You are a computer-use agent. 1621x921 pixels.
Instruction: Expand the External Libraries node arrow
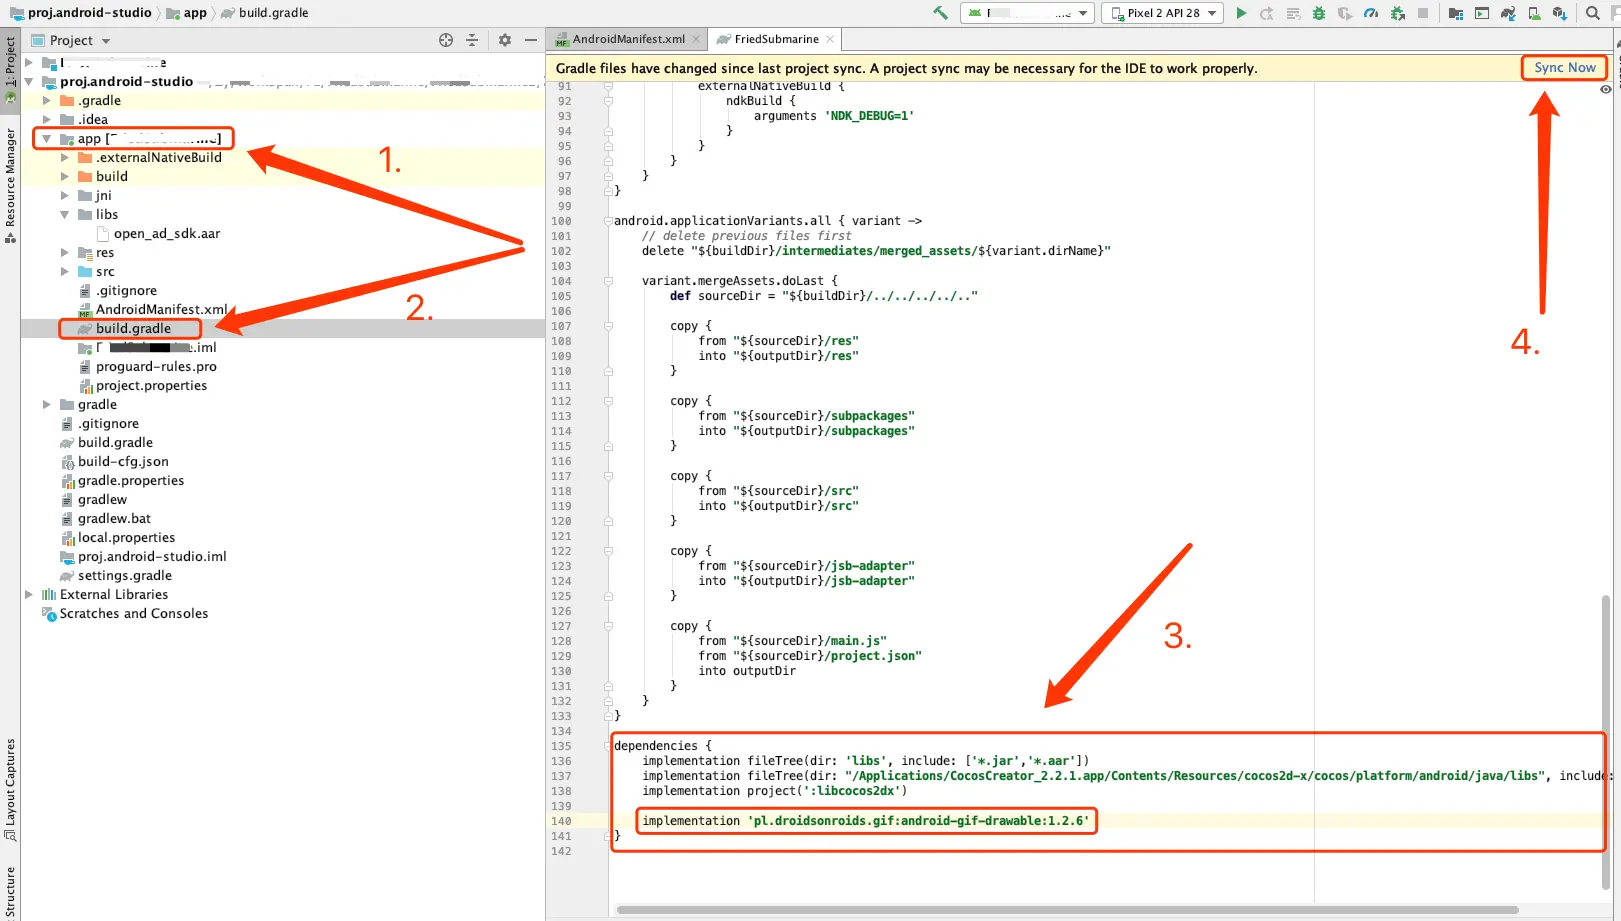click(28, 595)
